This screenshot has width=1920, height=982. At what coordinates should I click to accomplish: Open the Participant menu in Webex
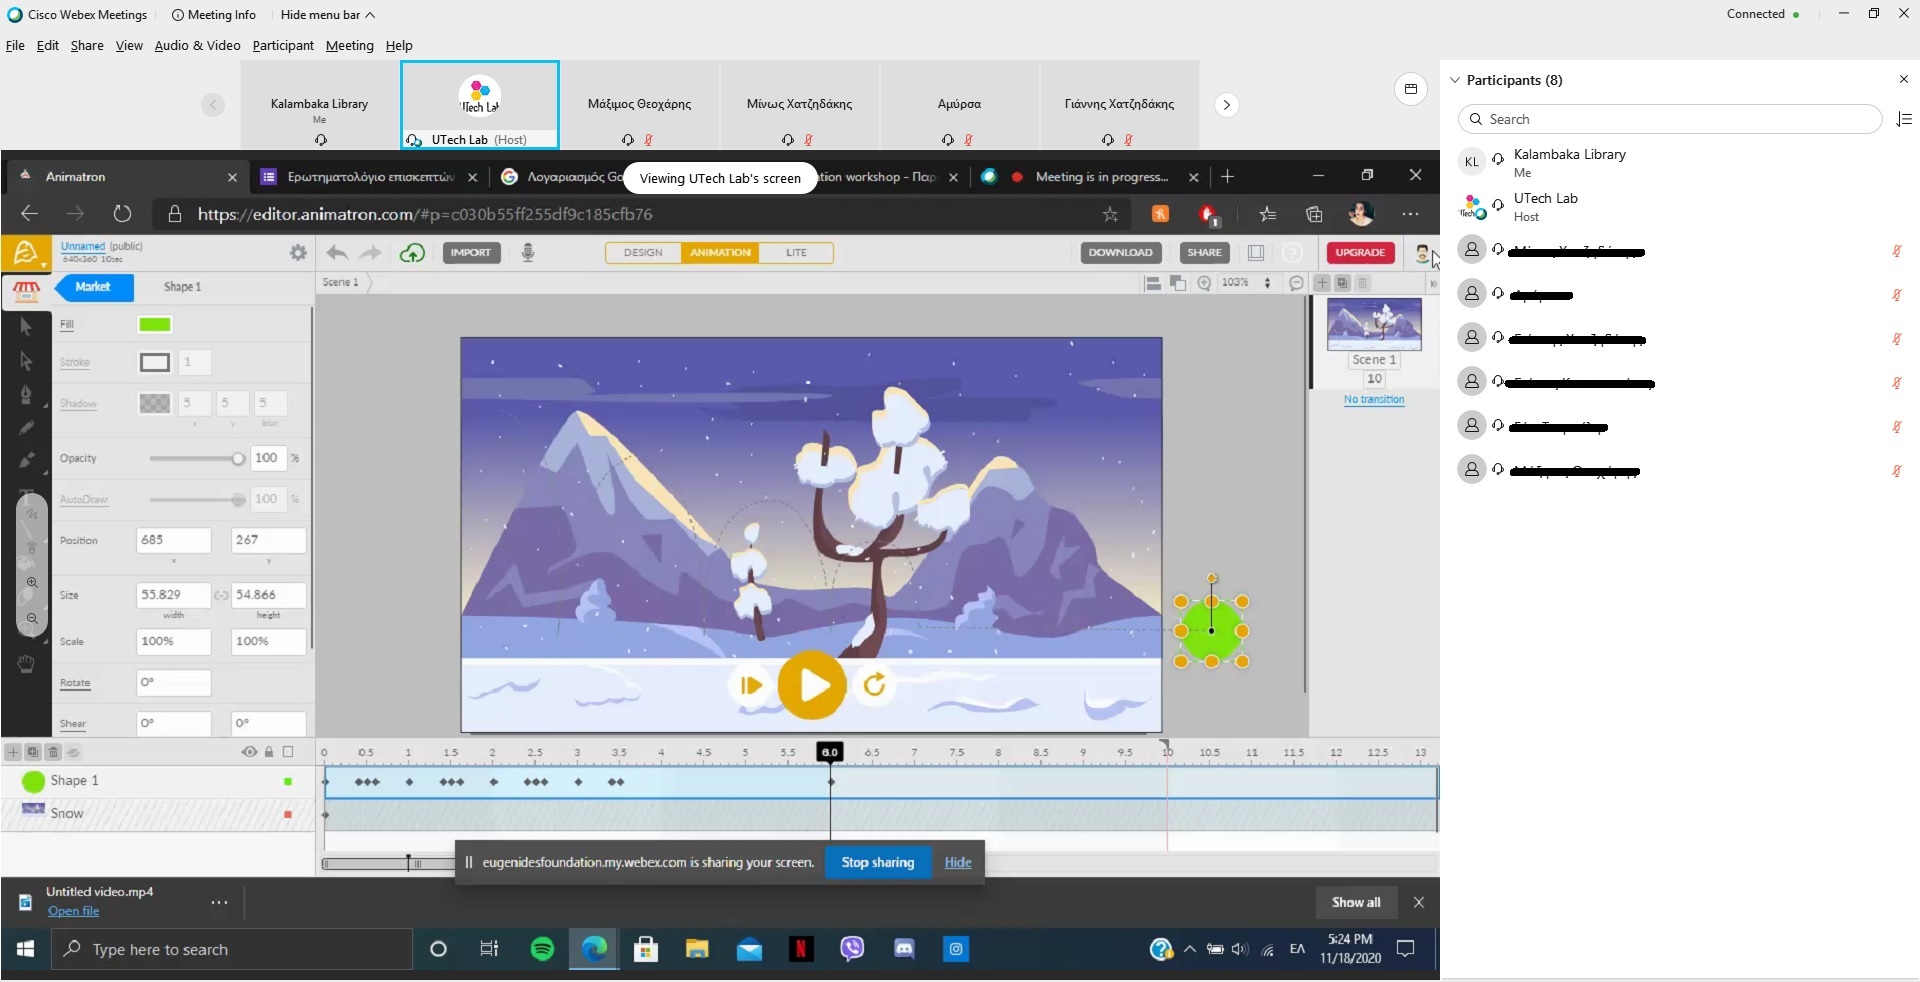(282, 45)
